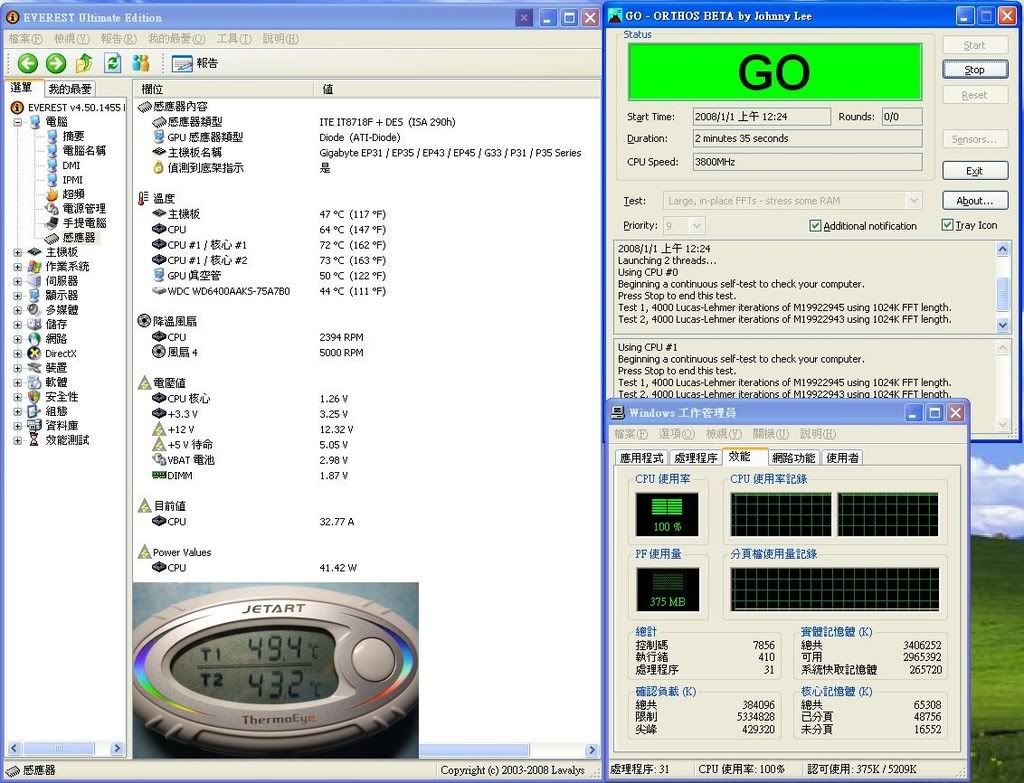Click the users icon in EVEREST toolbar
Image resolution: width=1024 pixels, height=783 pixels.
click(140, 63)
